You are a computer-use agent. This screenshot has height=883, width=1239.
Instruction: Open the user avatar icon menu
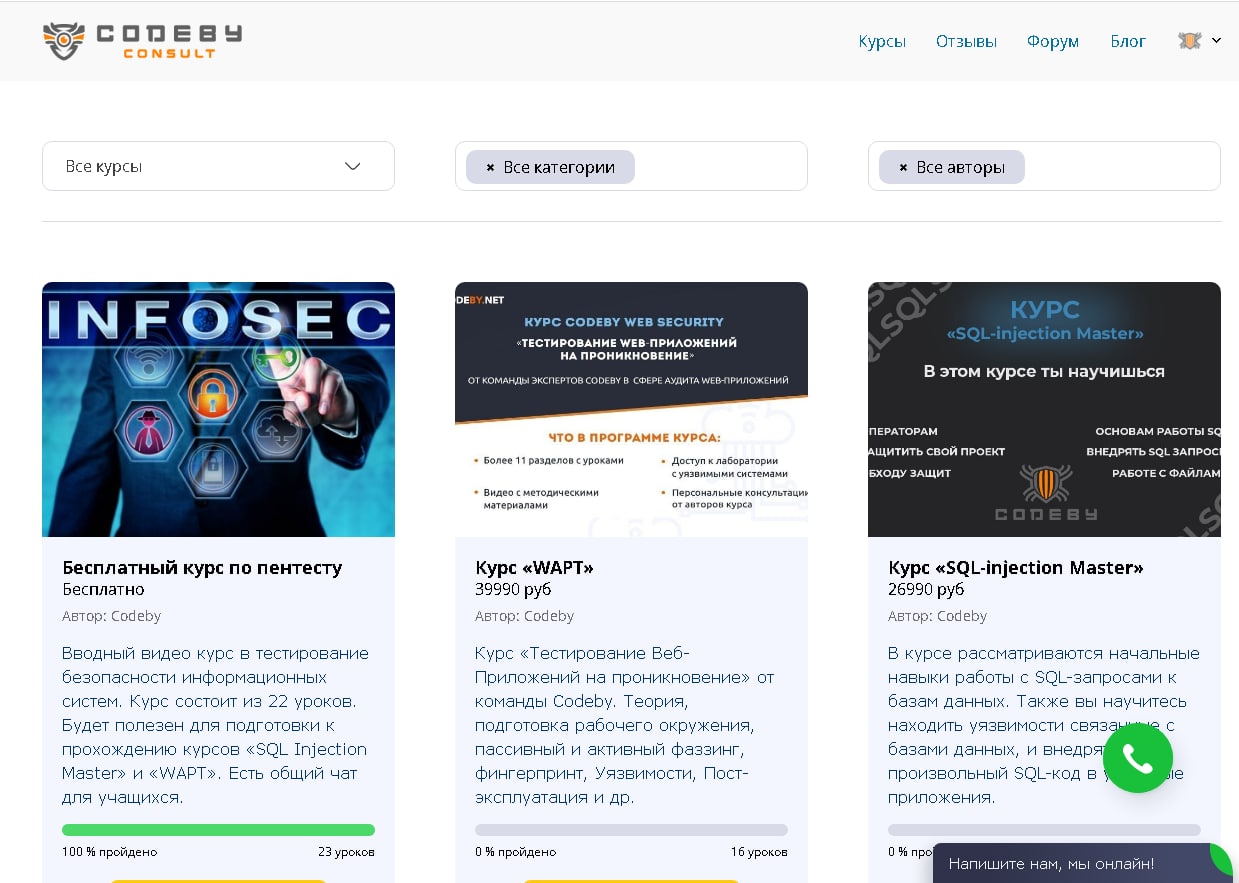point(1189,41)
